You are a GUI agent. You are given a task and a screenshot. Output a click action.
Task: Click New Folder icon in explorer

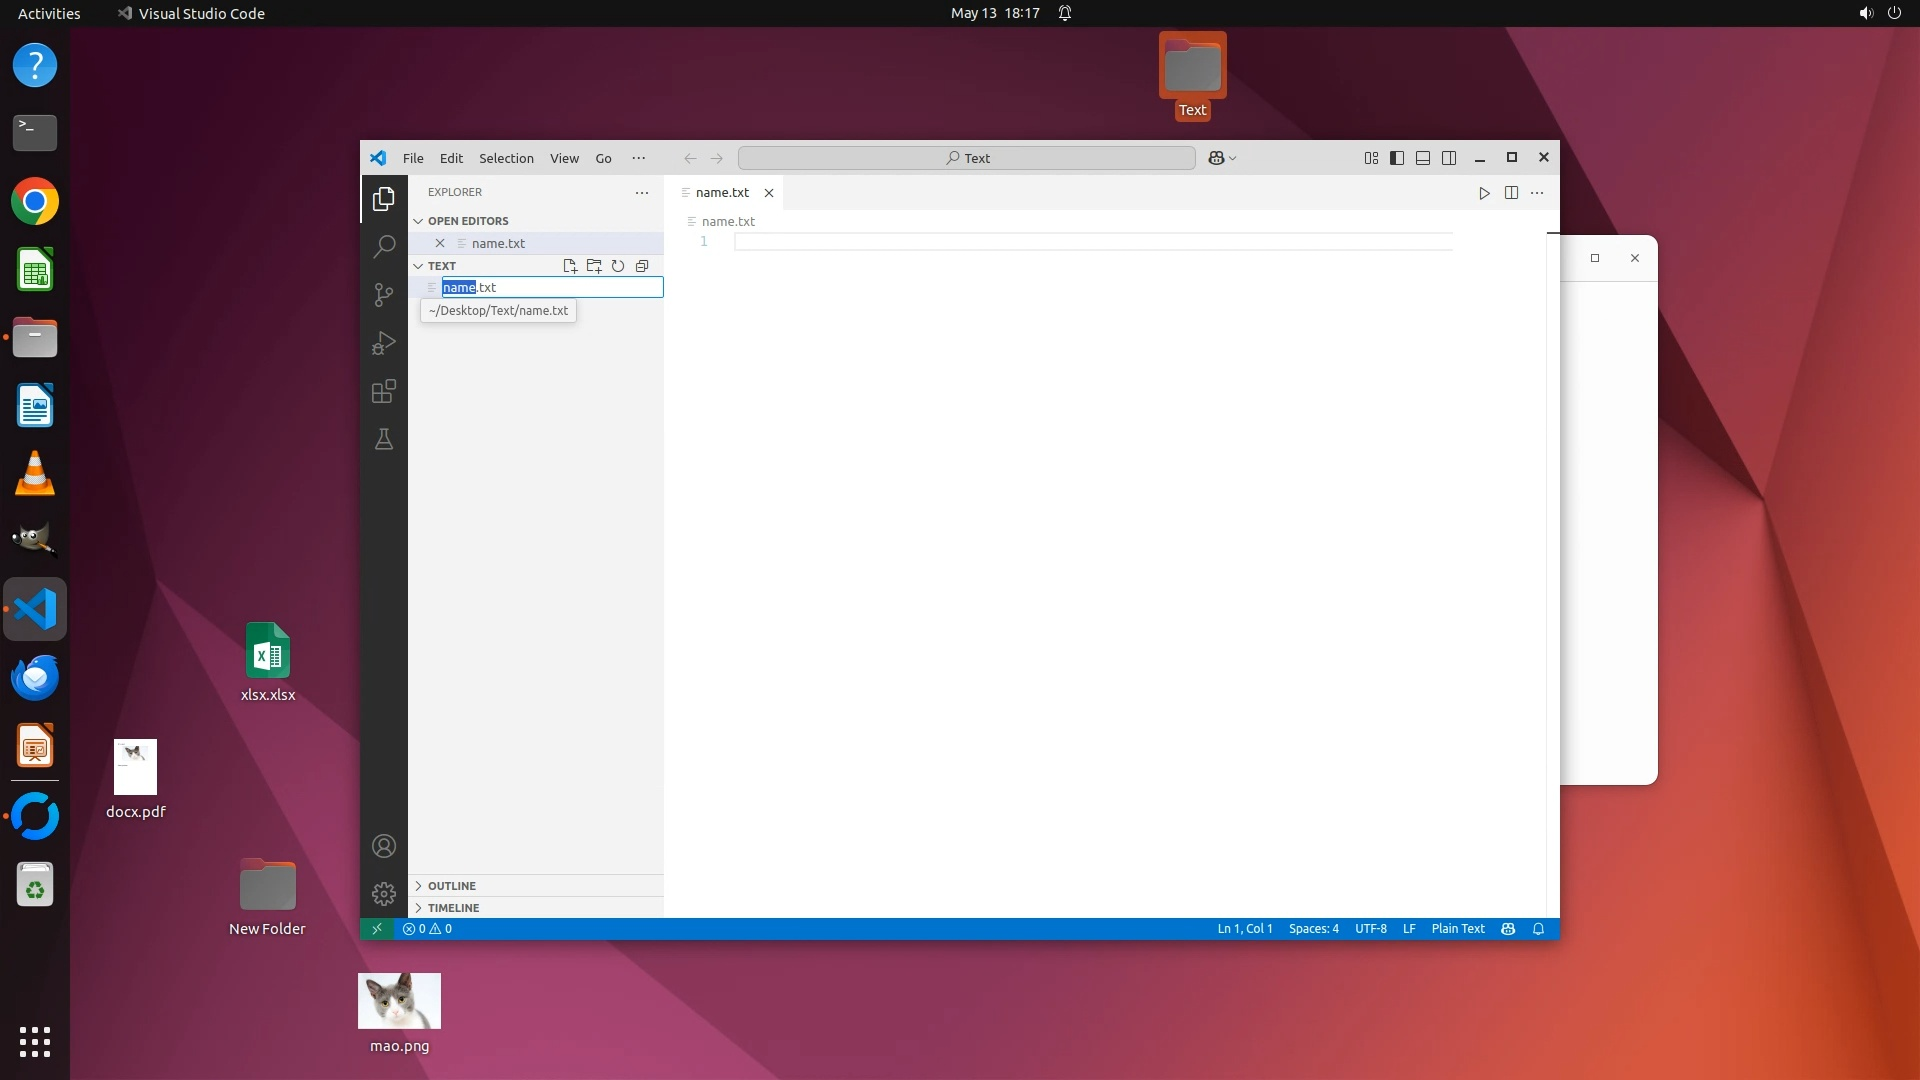click(594, 266)
